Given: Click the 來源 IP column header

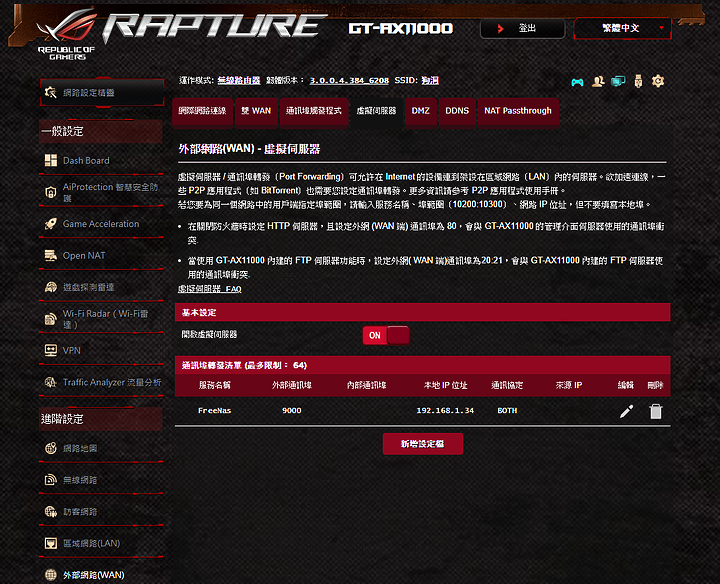Looking at the screenshot, I should click(569, 385).
